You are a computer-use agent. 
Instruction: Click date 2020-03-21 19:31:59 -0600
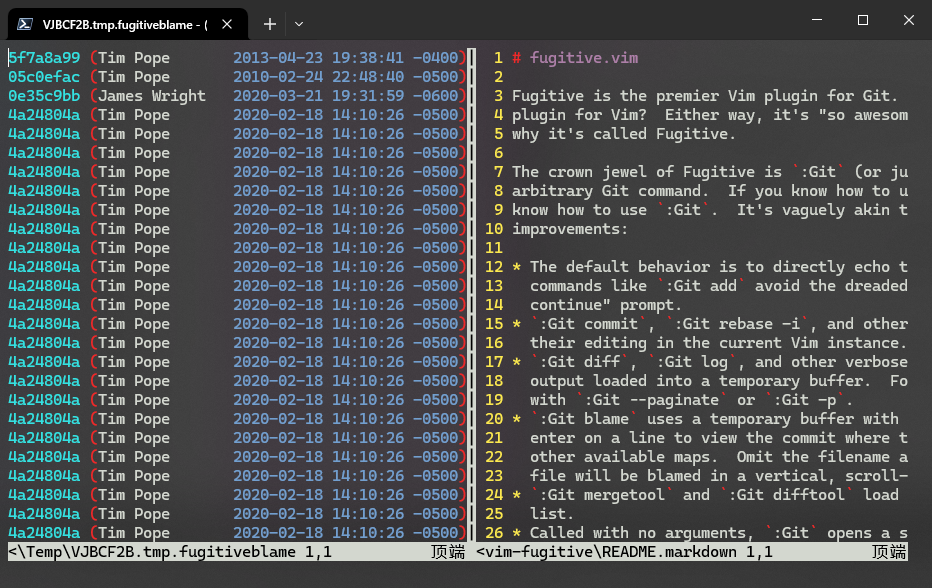pos(345,96)
